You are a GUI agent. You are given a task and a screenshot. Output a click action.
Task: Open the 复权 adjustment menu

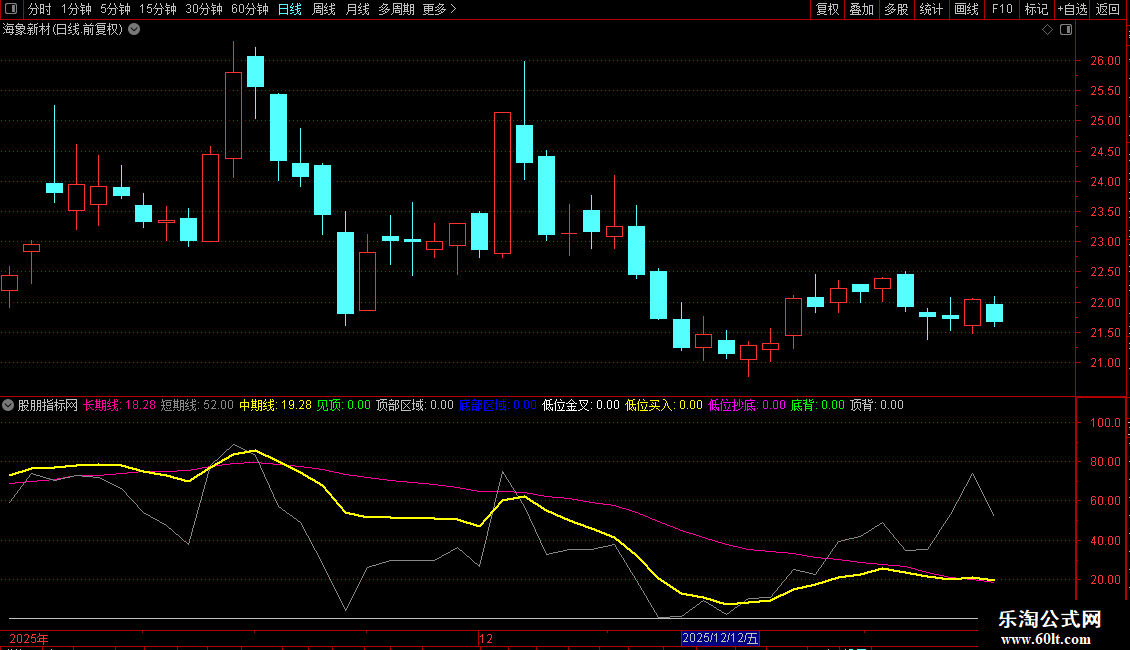point(827,9)
